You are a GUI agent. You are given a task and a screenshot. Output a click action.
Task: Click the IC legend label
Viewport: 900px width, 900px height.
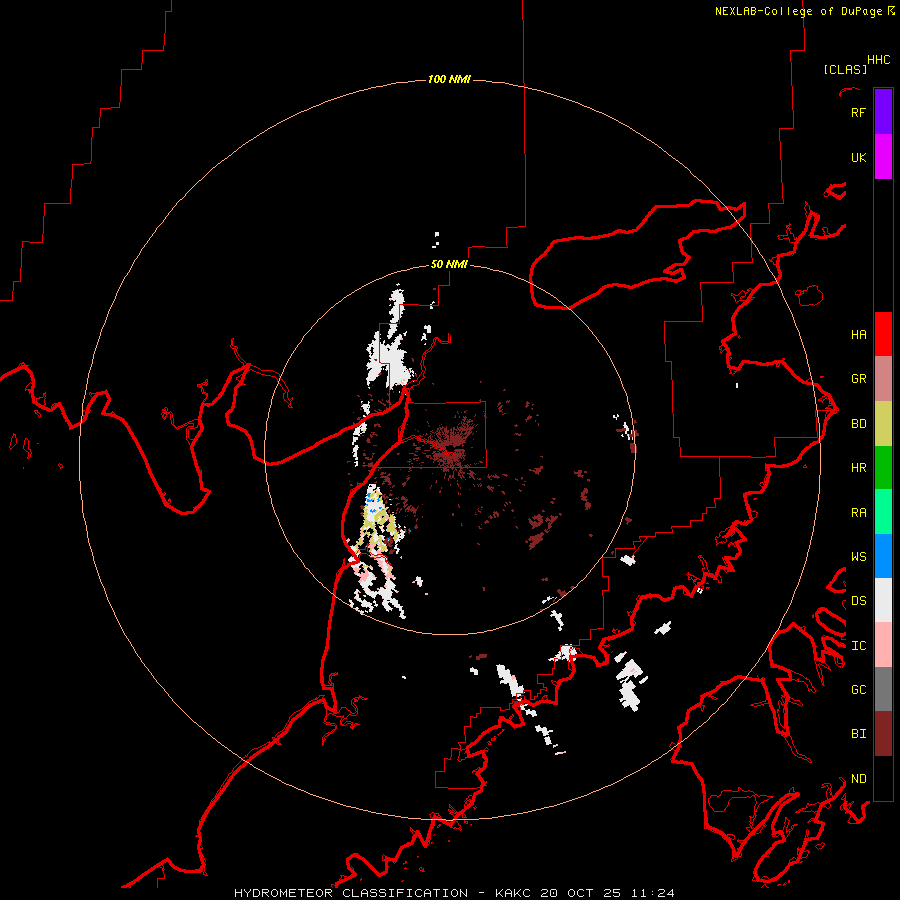[858, 646]
